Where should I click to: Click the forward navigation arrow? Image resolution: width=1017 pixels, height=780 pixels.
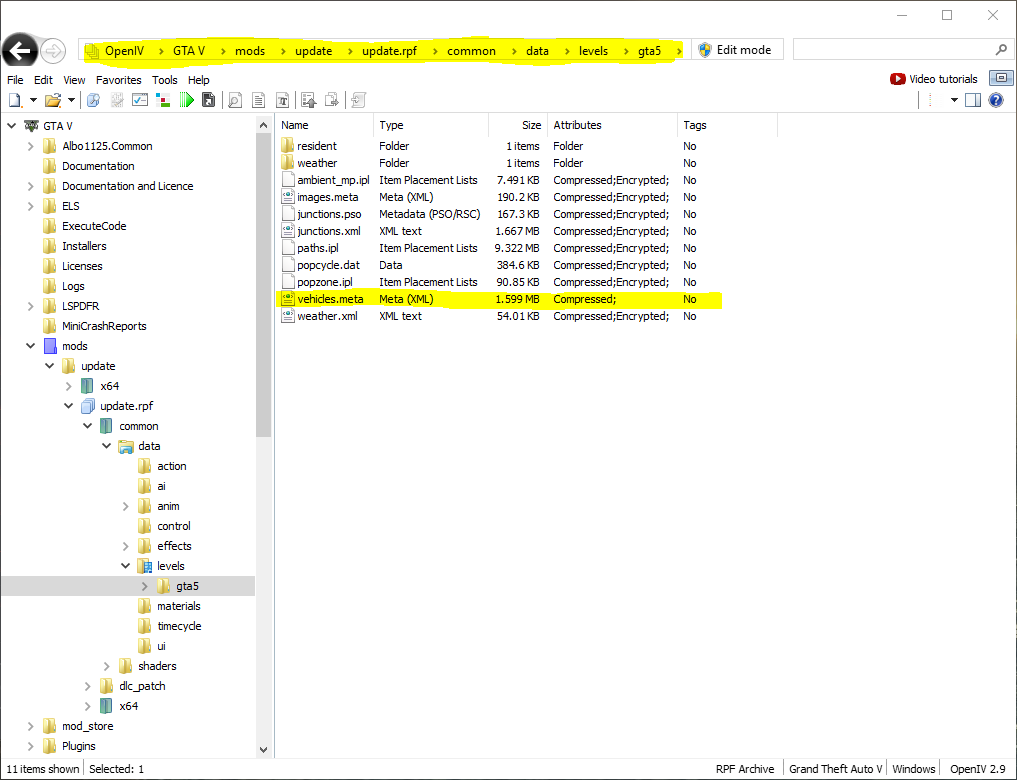pyautogui.click(x=53, y=51)
